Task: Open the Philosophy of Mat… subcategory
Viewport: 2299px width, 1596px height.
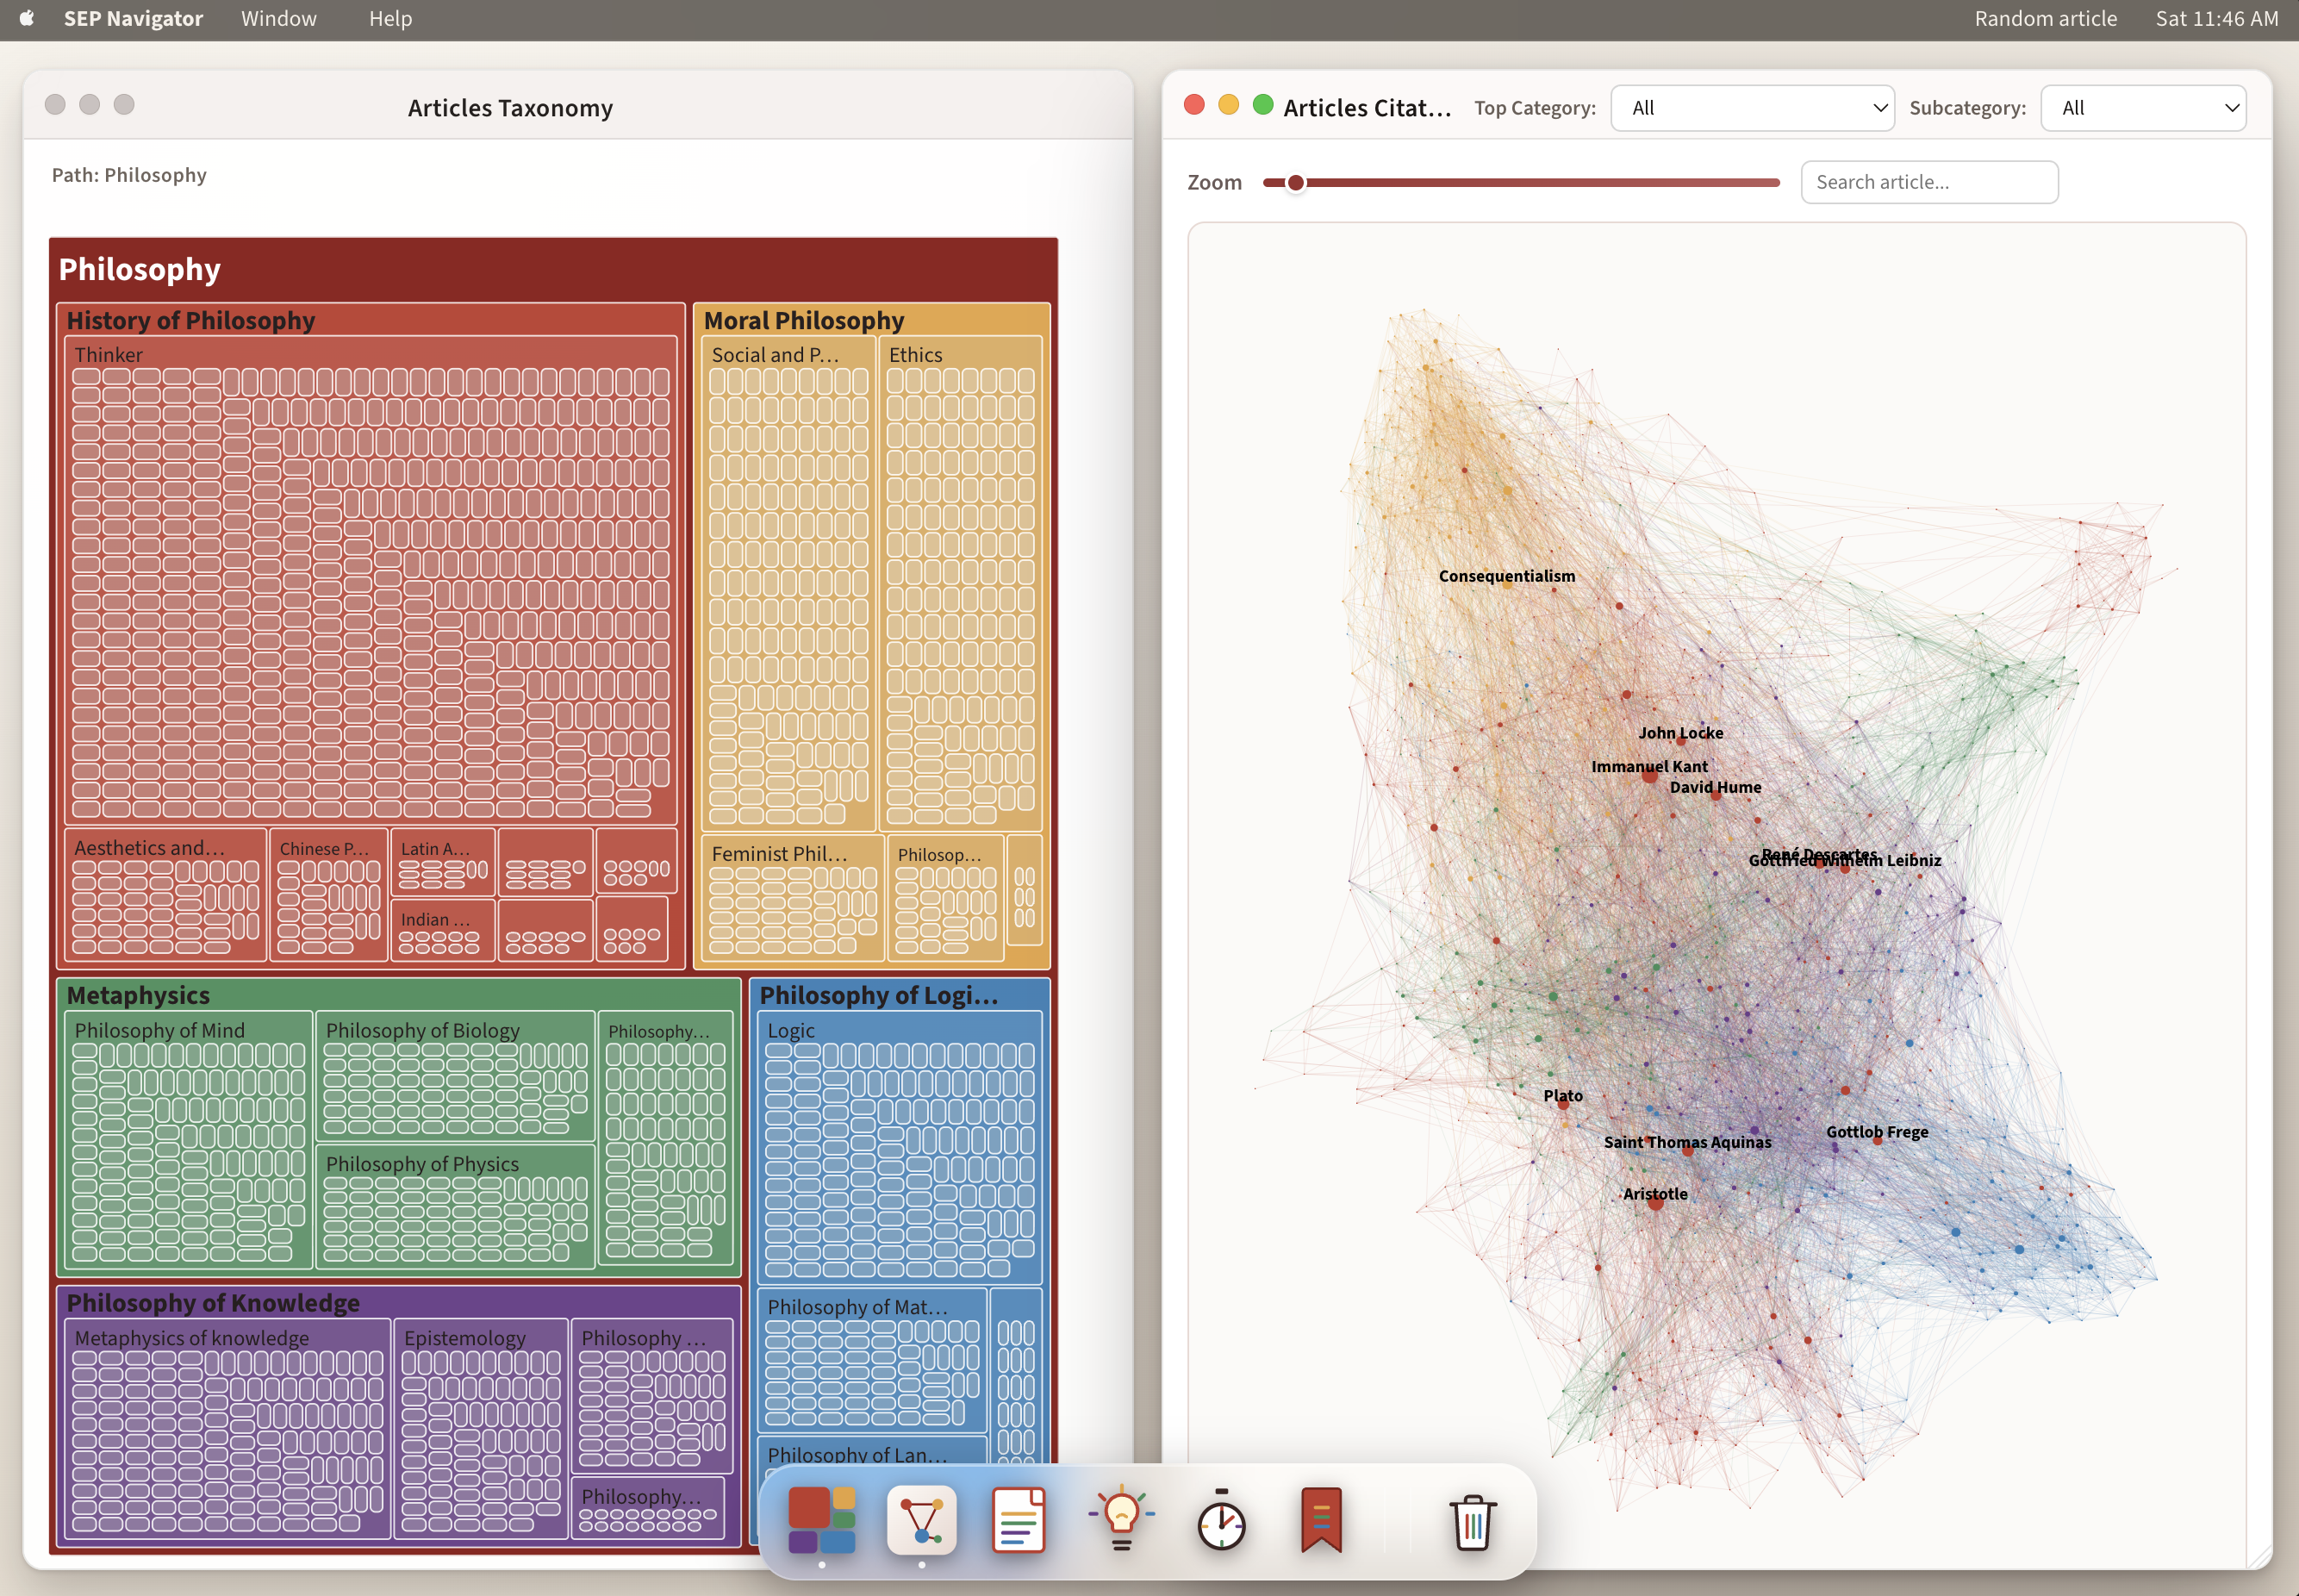Action: pyautogui.click(x=857, y=1307)
